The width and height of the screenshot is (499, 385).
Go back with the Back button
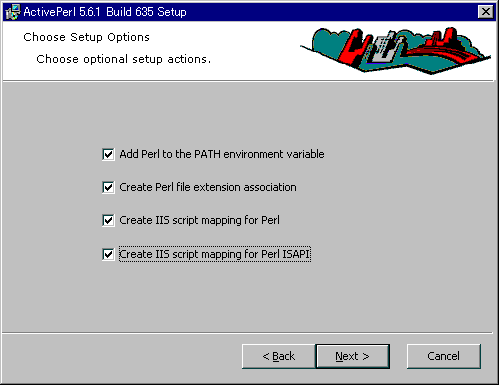tap(279, 356)
